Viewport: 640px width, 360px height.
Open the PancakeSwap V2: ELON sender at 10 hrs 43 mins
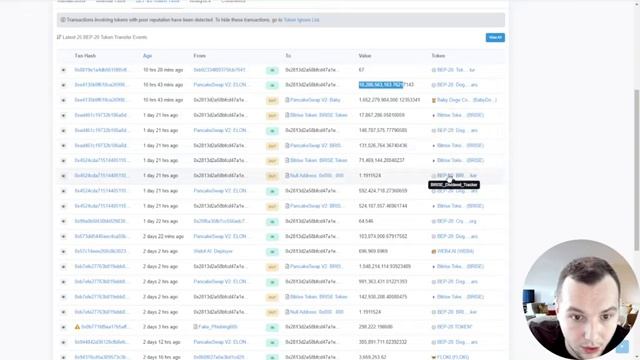(220, 85)
